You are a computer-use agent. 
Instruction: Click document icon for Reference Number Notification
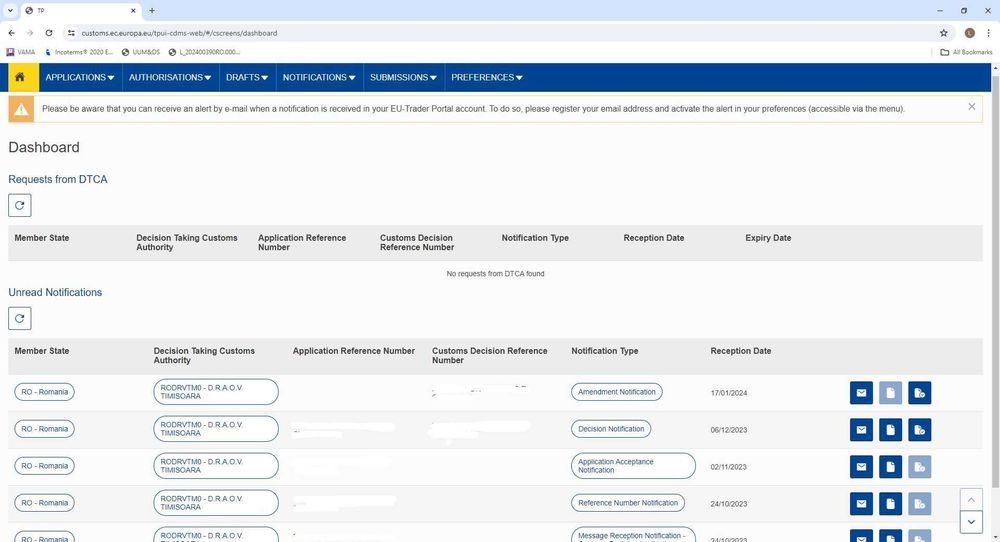pyautogui.click(x=890, y=504)
